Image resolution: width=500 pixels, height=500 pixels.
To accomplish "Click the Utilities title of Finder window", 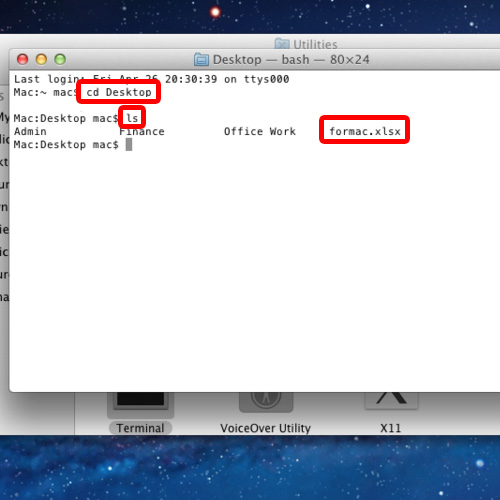I will 315,44.
